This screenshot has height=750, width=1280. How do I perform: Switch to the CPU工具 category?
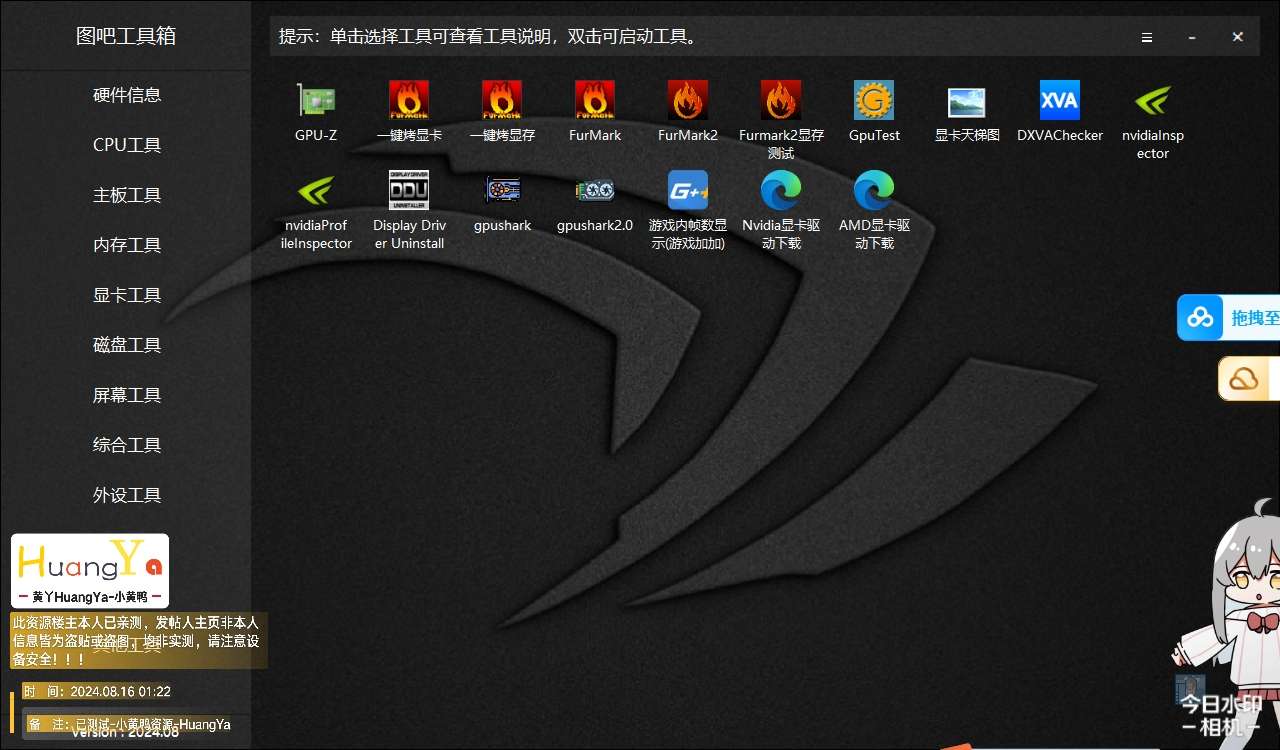point(127,145)
